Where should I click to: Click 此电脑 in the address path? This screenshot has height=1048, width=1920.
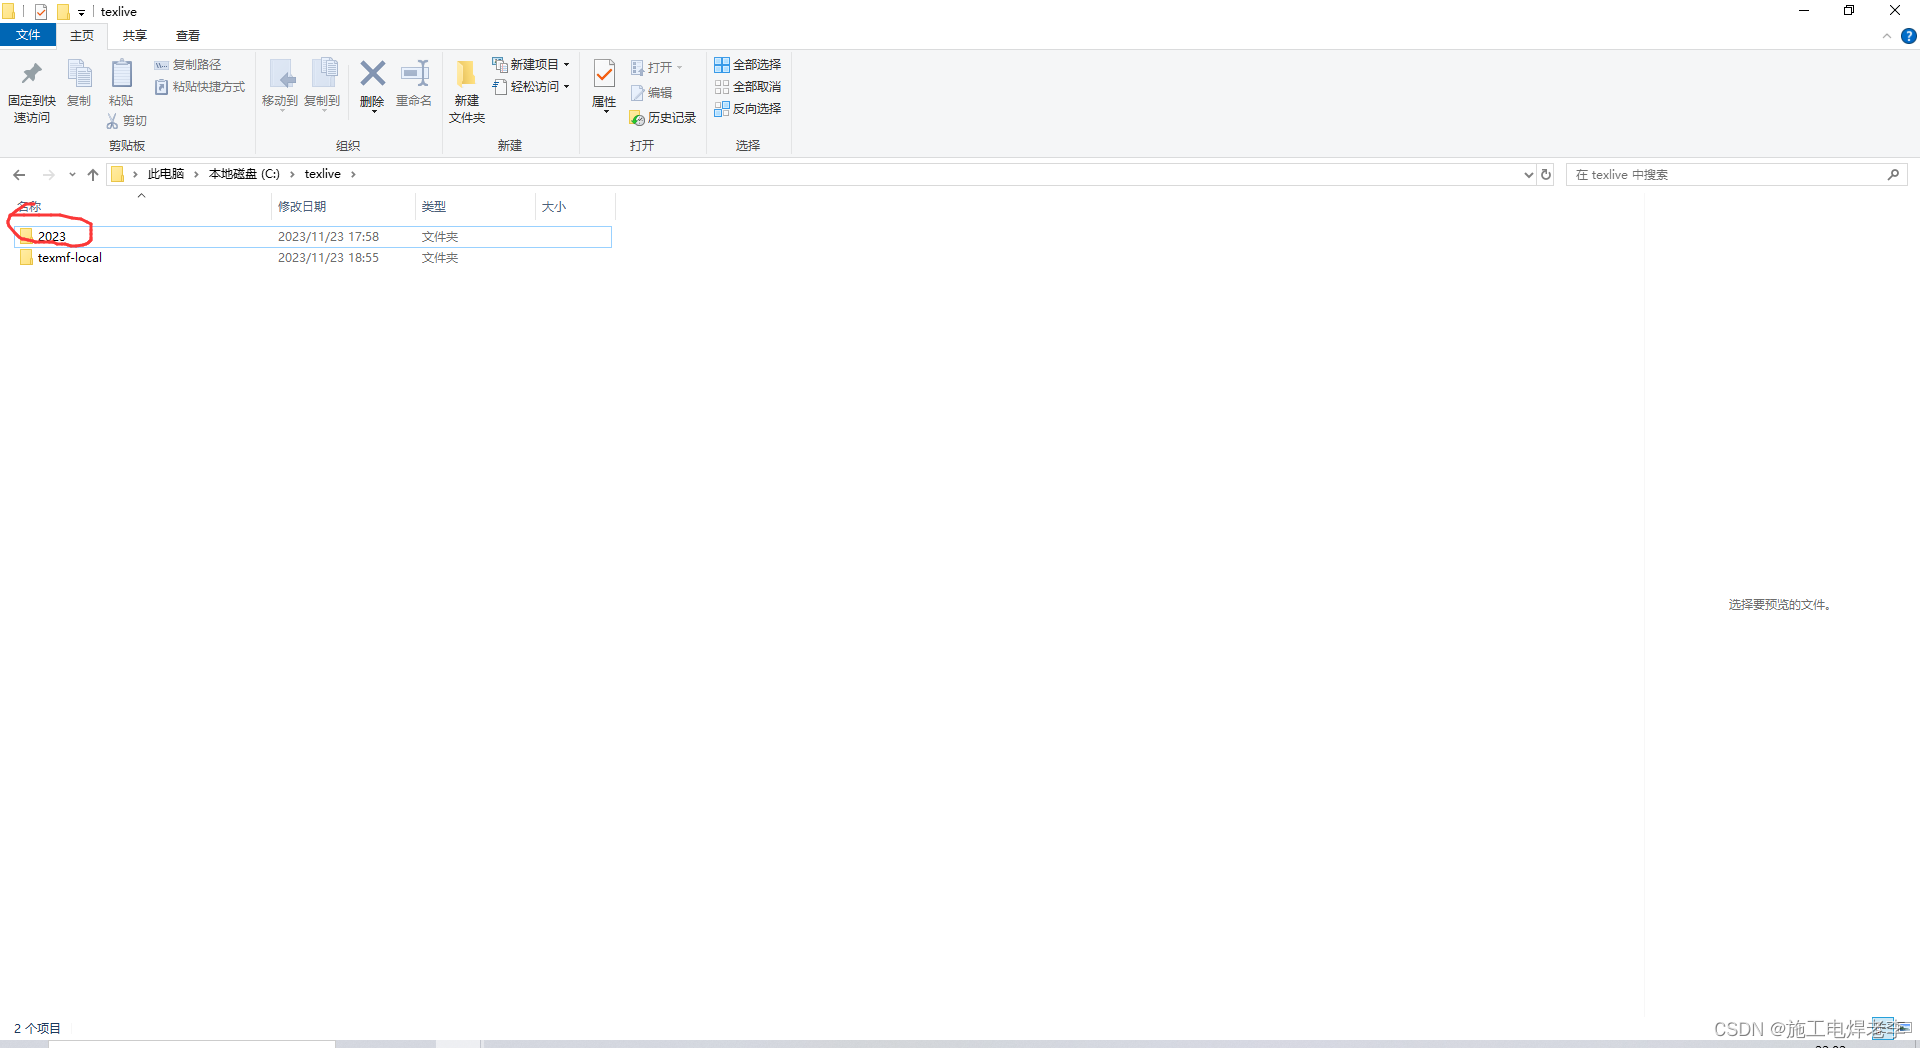(x=166, y=174)
